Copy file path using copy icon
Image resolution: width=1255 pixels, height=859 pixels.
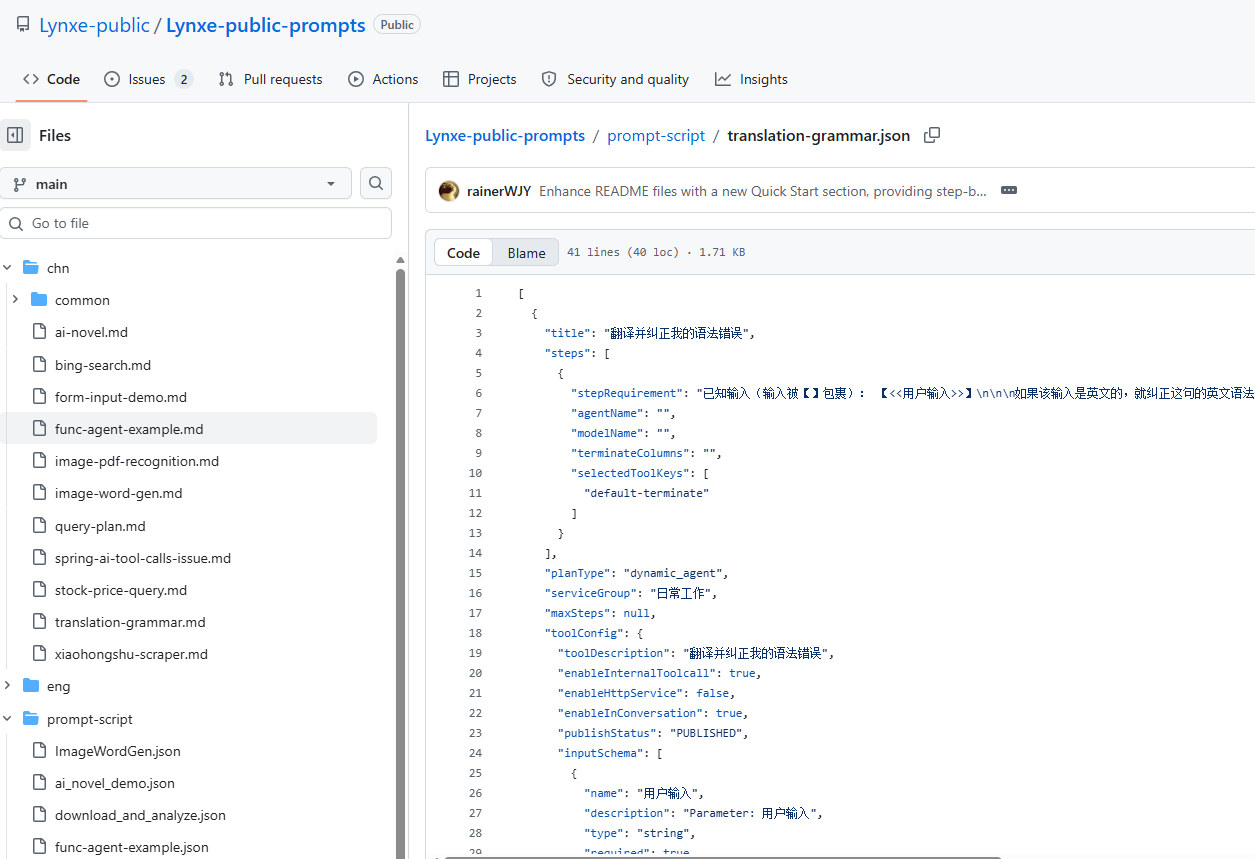(x=931, y=135)
